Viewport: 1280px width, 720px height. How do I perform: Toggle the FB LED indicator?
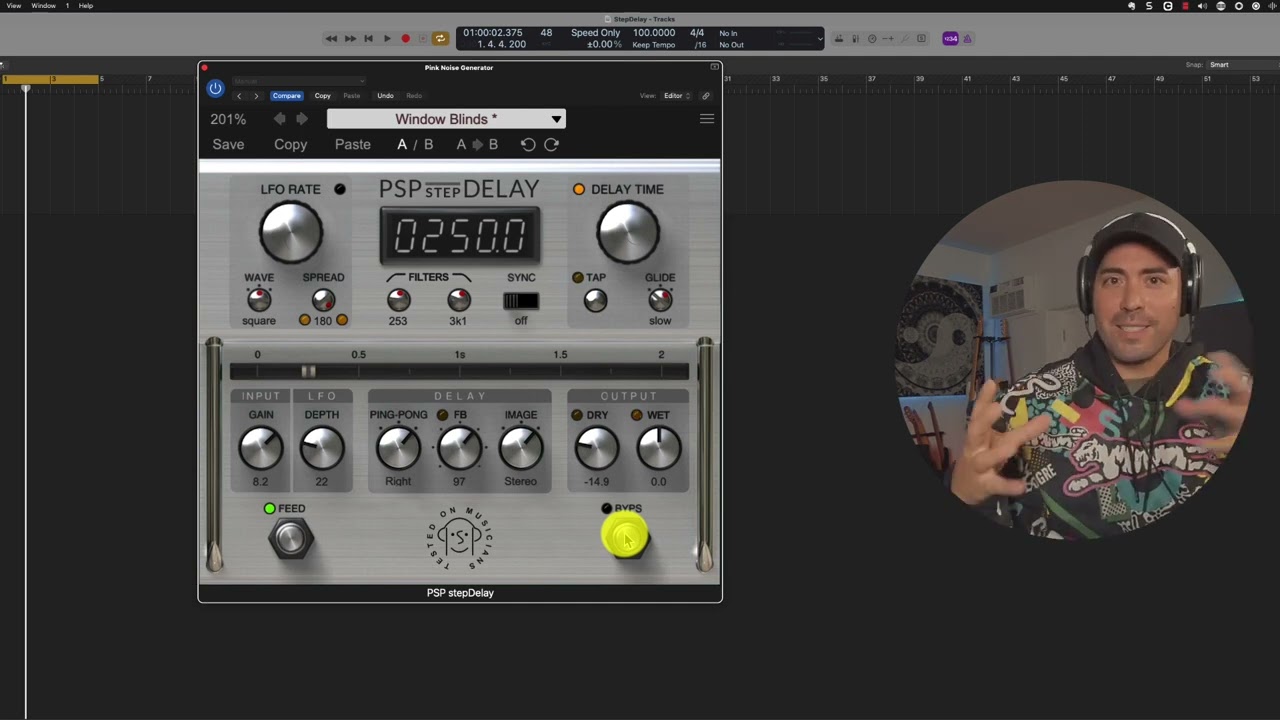443,415
